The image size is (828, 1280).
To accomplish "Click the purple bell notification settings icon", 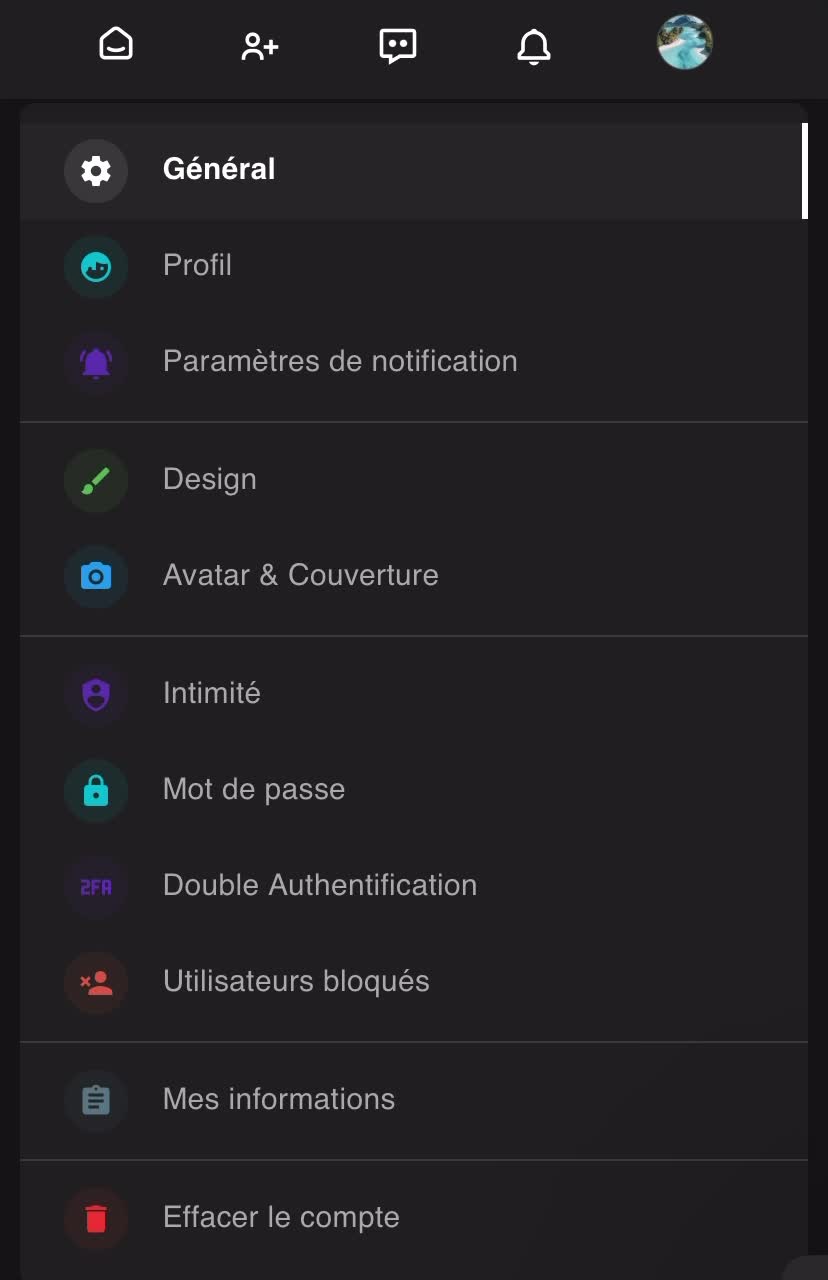I will coord(96,363).
